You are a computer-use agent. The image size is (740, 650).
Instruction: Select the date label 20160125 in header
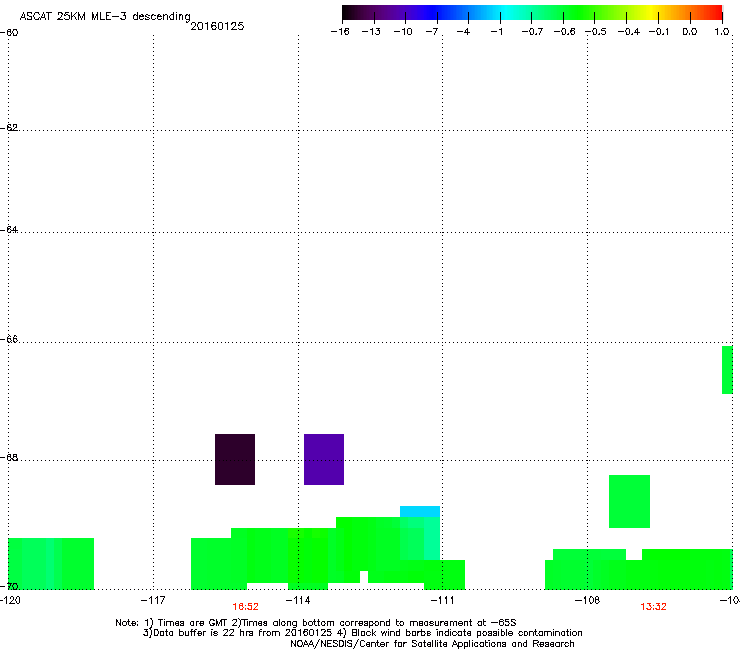(x=217, y=26)
